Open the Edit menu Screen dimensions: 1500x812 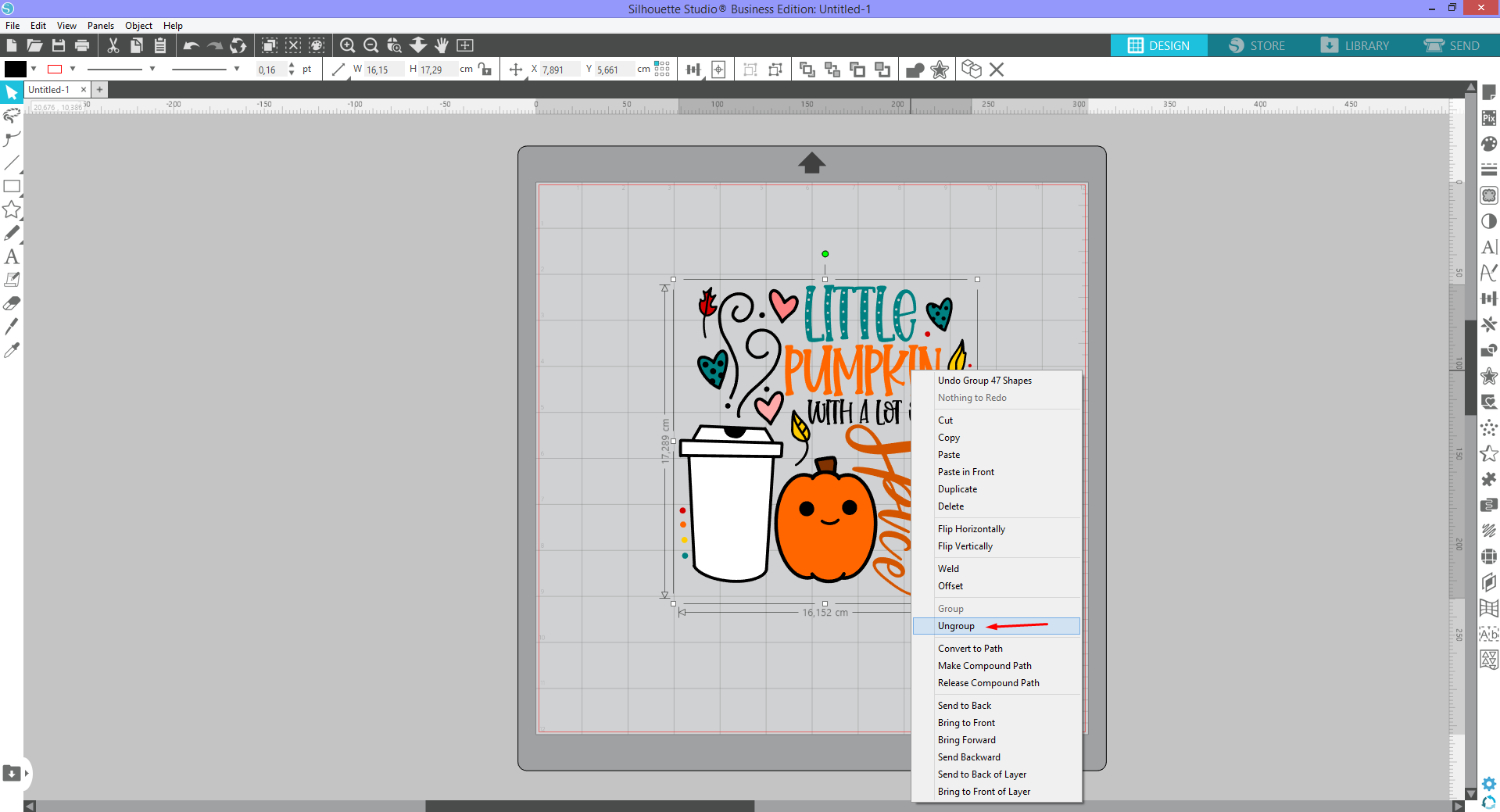click(38, 25)
